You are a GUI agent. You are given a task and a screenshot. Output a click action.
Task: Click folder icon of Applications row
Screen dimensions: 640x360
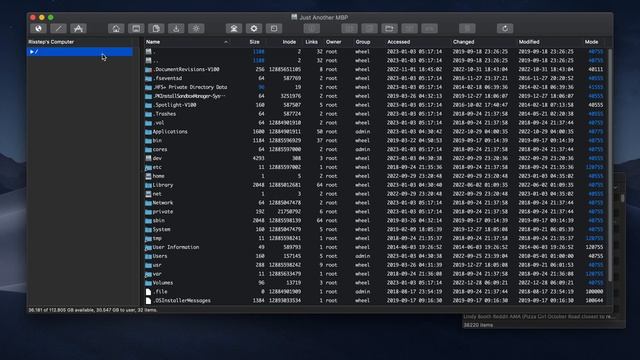pyautogui.click(x=149, y=132)
